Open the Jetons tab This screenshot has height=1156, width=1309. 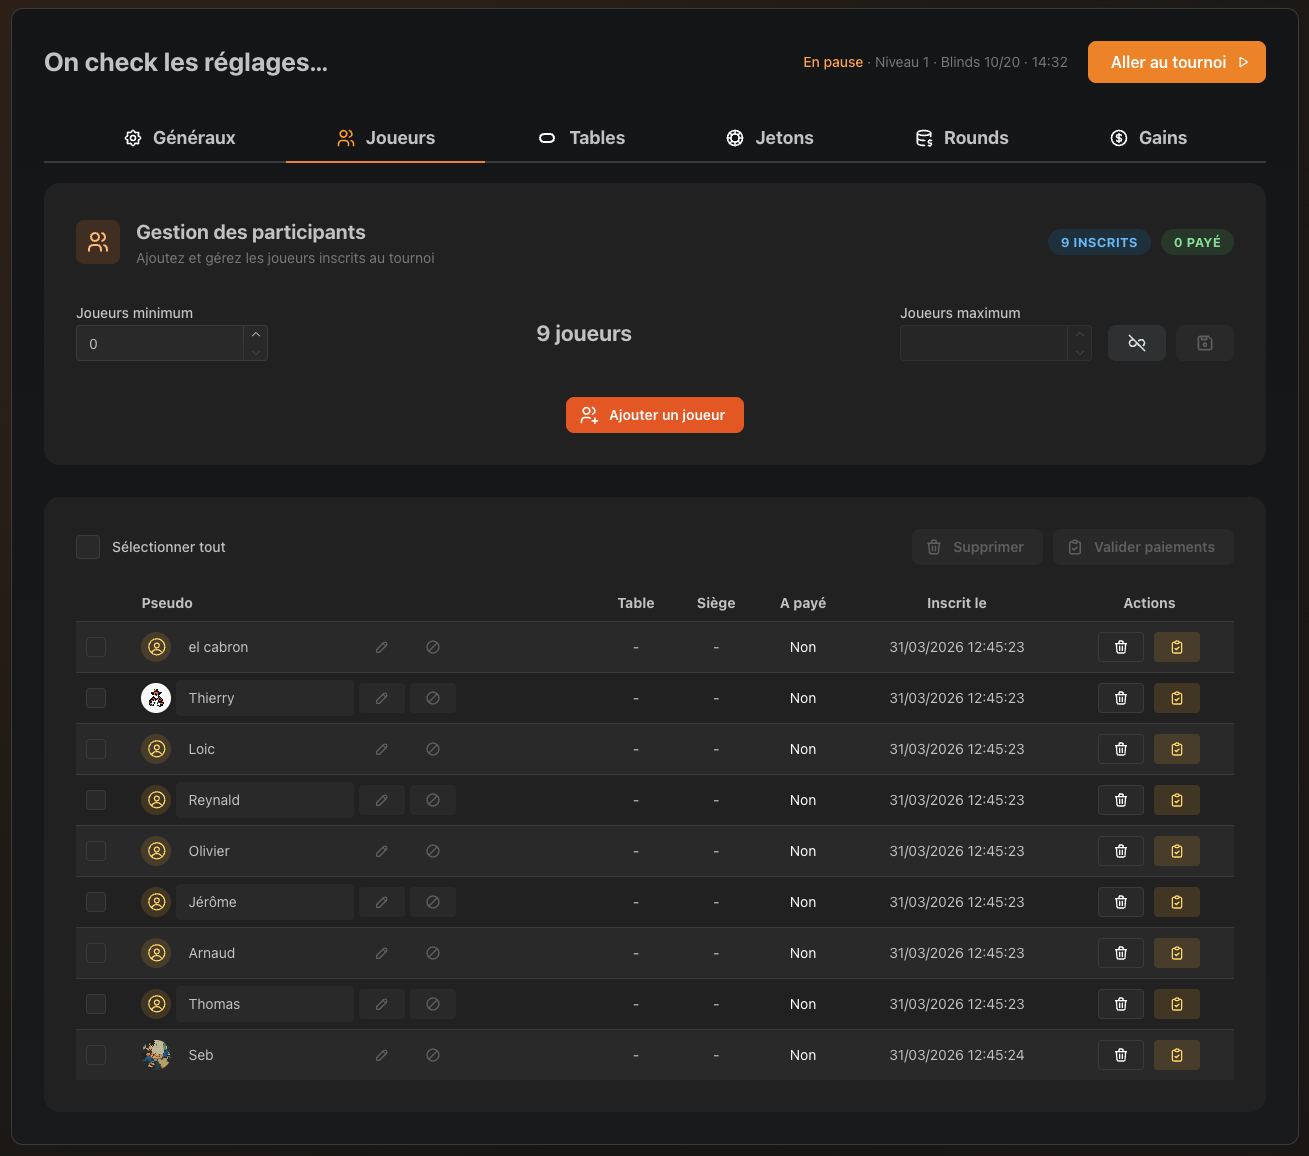point(770,138)
